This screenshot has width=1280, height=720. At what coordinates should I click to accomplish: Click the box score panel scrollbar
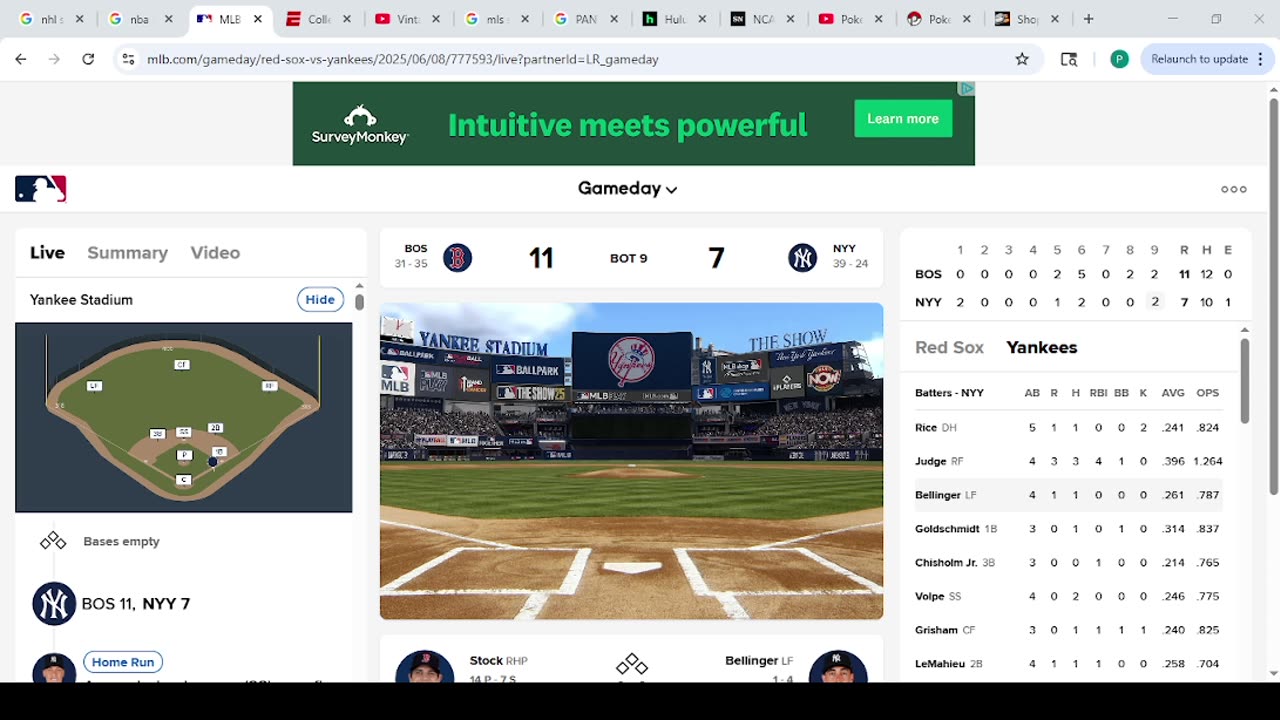[1244, 380]
